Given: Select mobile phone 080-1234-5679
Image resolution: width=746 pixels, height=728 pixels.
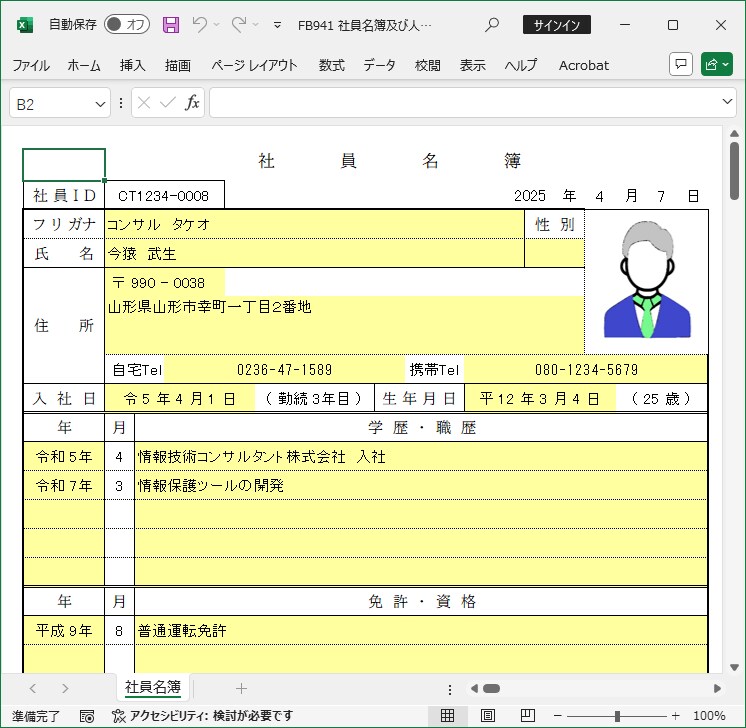Looking at the screenshot, I should pos(586,370).
